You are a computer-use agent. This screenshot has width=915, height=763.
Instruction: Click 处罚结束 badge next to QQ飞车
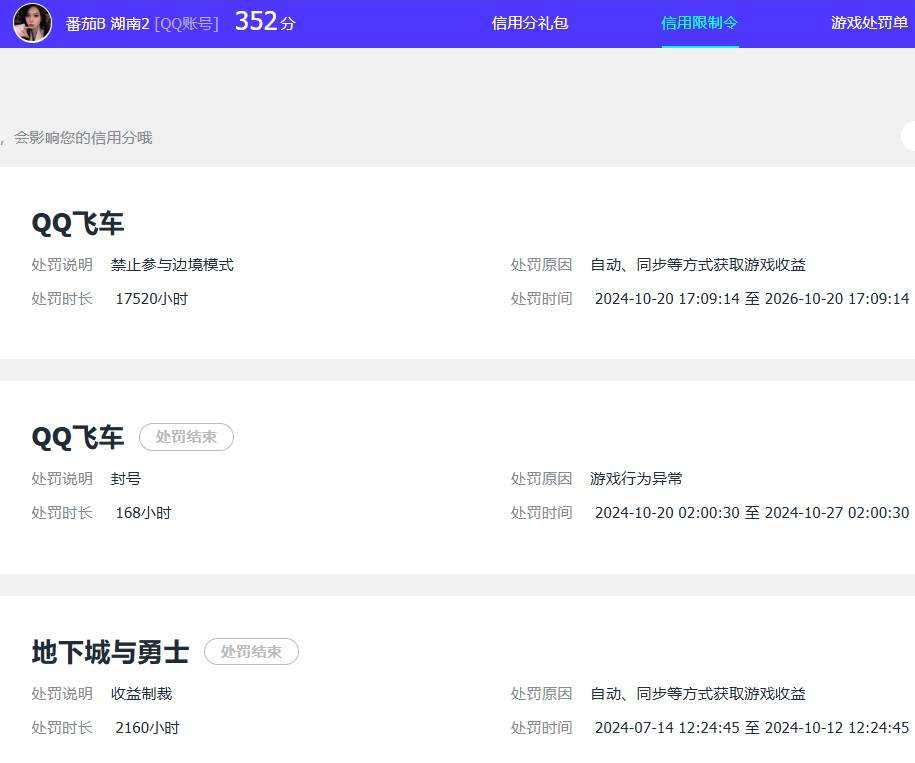point(186,437)
